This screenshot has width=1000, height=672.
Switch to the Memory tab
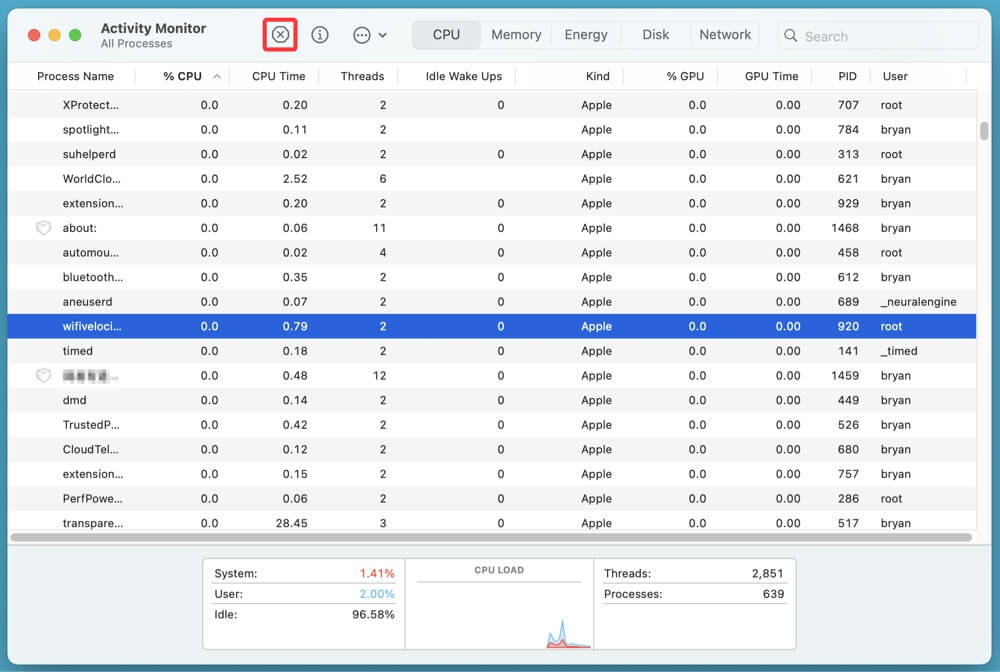516,35
